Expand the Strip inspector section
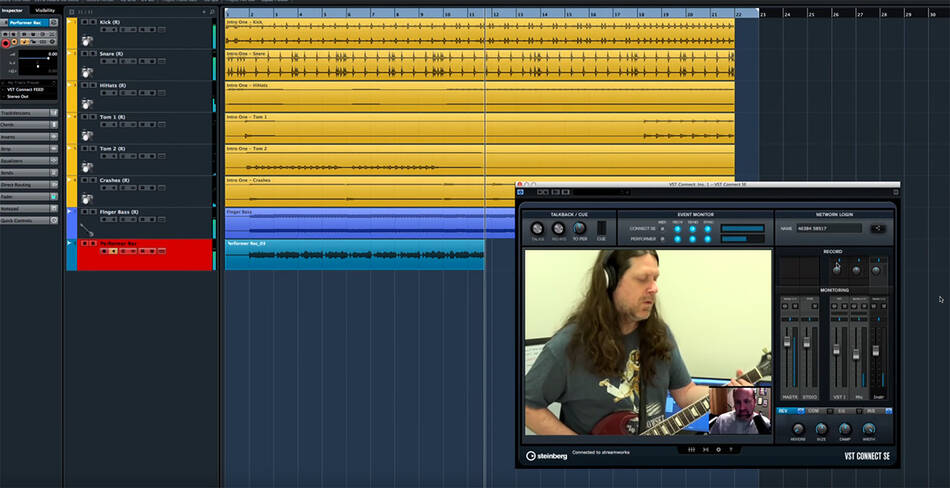 (x=28, y=149)
